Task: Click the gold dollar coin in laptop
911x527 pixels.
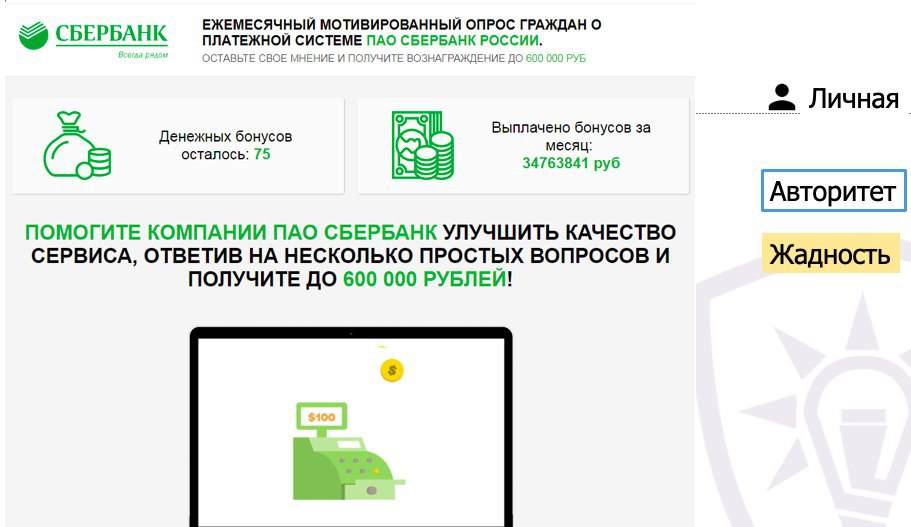Action: pos(392,370)
